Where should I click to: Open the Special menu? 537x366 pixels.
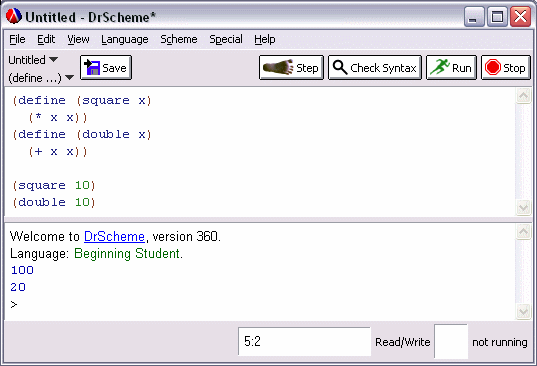226,39
